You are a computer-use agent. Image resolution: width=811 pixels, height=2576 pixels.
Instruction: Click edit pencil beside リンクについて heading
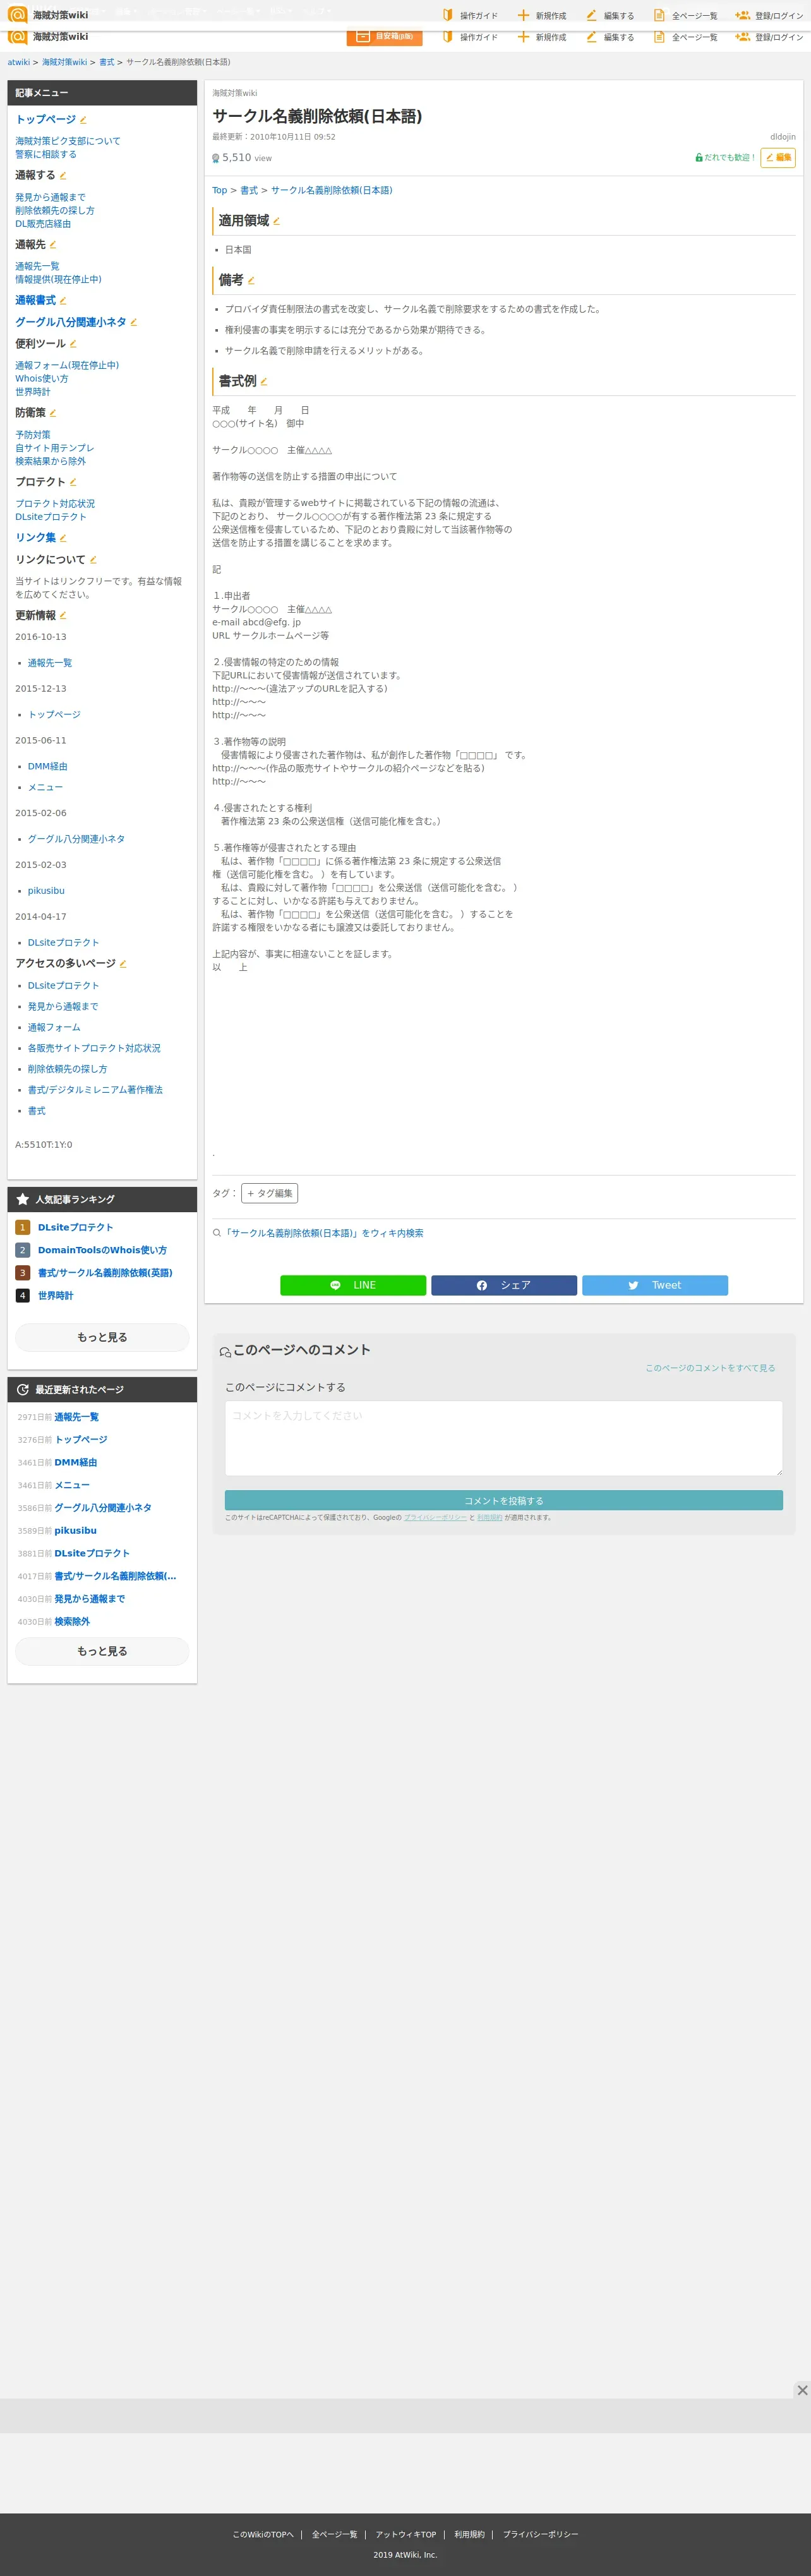93,560
